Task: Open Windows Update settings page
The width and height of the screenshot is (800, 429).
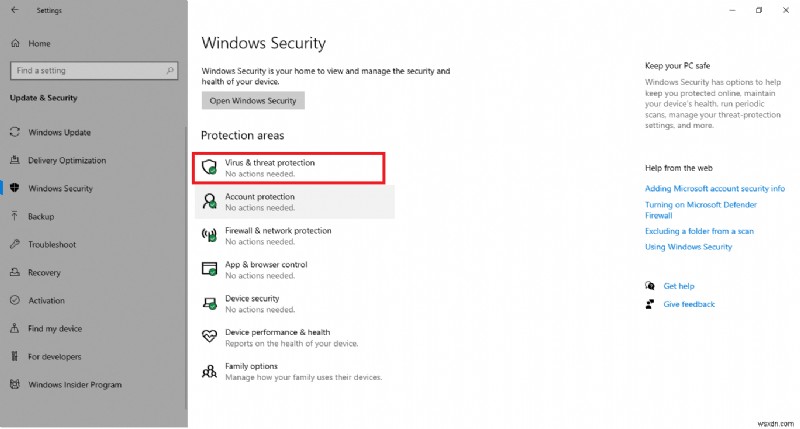Action: click(59, 132)
